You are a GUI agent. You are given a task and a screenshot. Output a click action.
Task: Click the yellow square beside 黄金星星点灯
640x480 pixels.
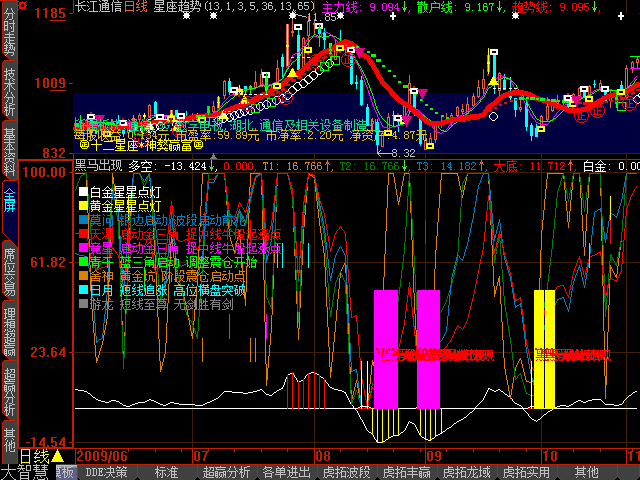pos(83,206)
